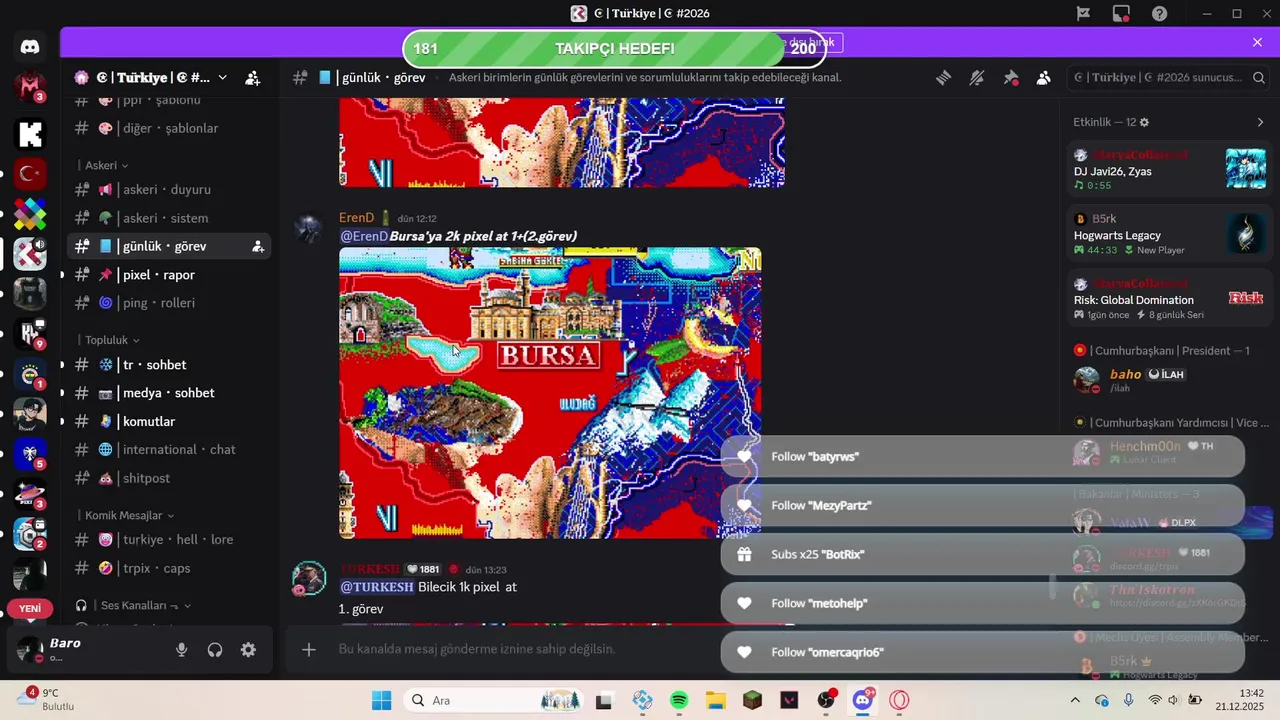Click the TURKESH username in the chat

point(369,568)
